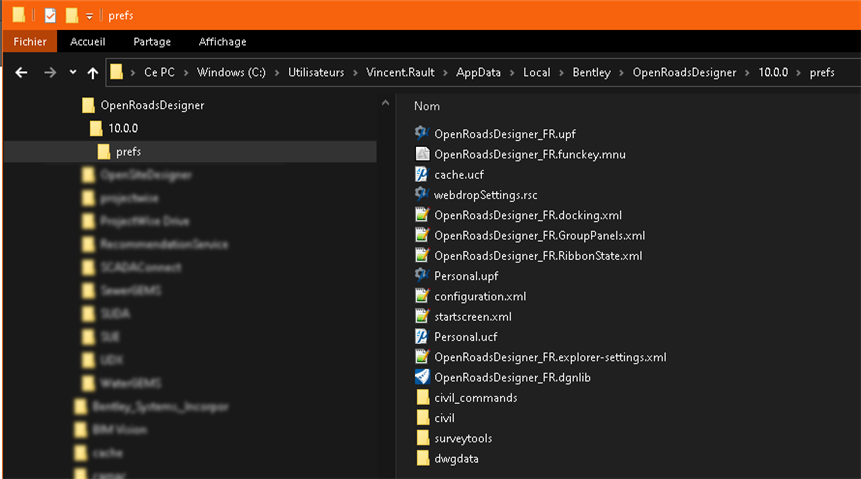The width and height of the screenshot is (861, 479).
Task: Click Utilisateurs breadcrumb
Action: [316, 73]
